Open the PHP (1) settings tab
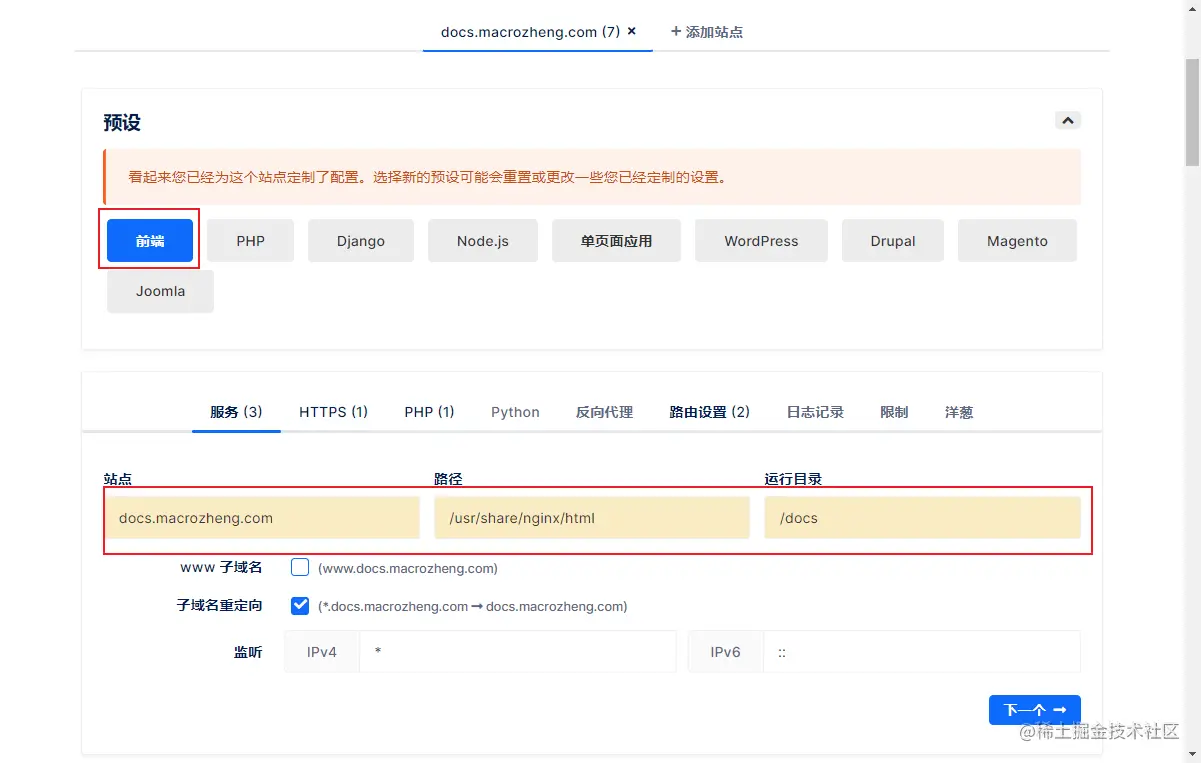This screenshot has width=1201, height=763. (x=429, y=412)
